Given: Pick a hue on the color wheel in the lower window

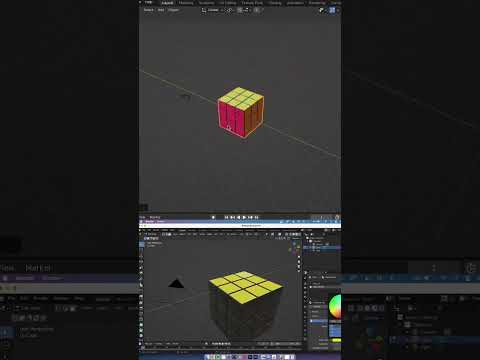Looking at the screenshot, I should 335,307.
